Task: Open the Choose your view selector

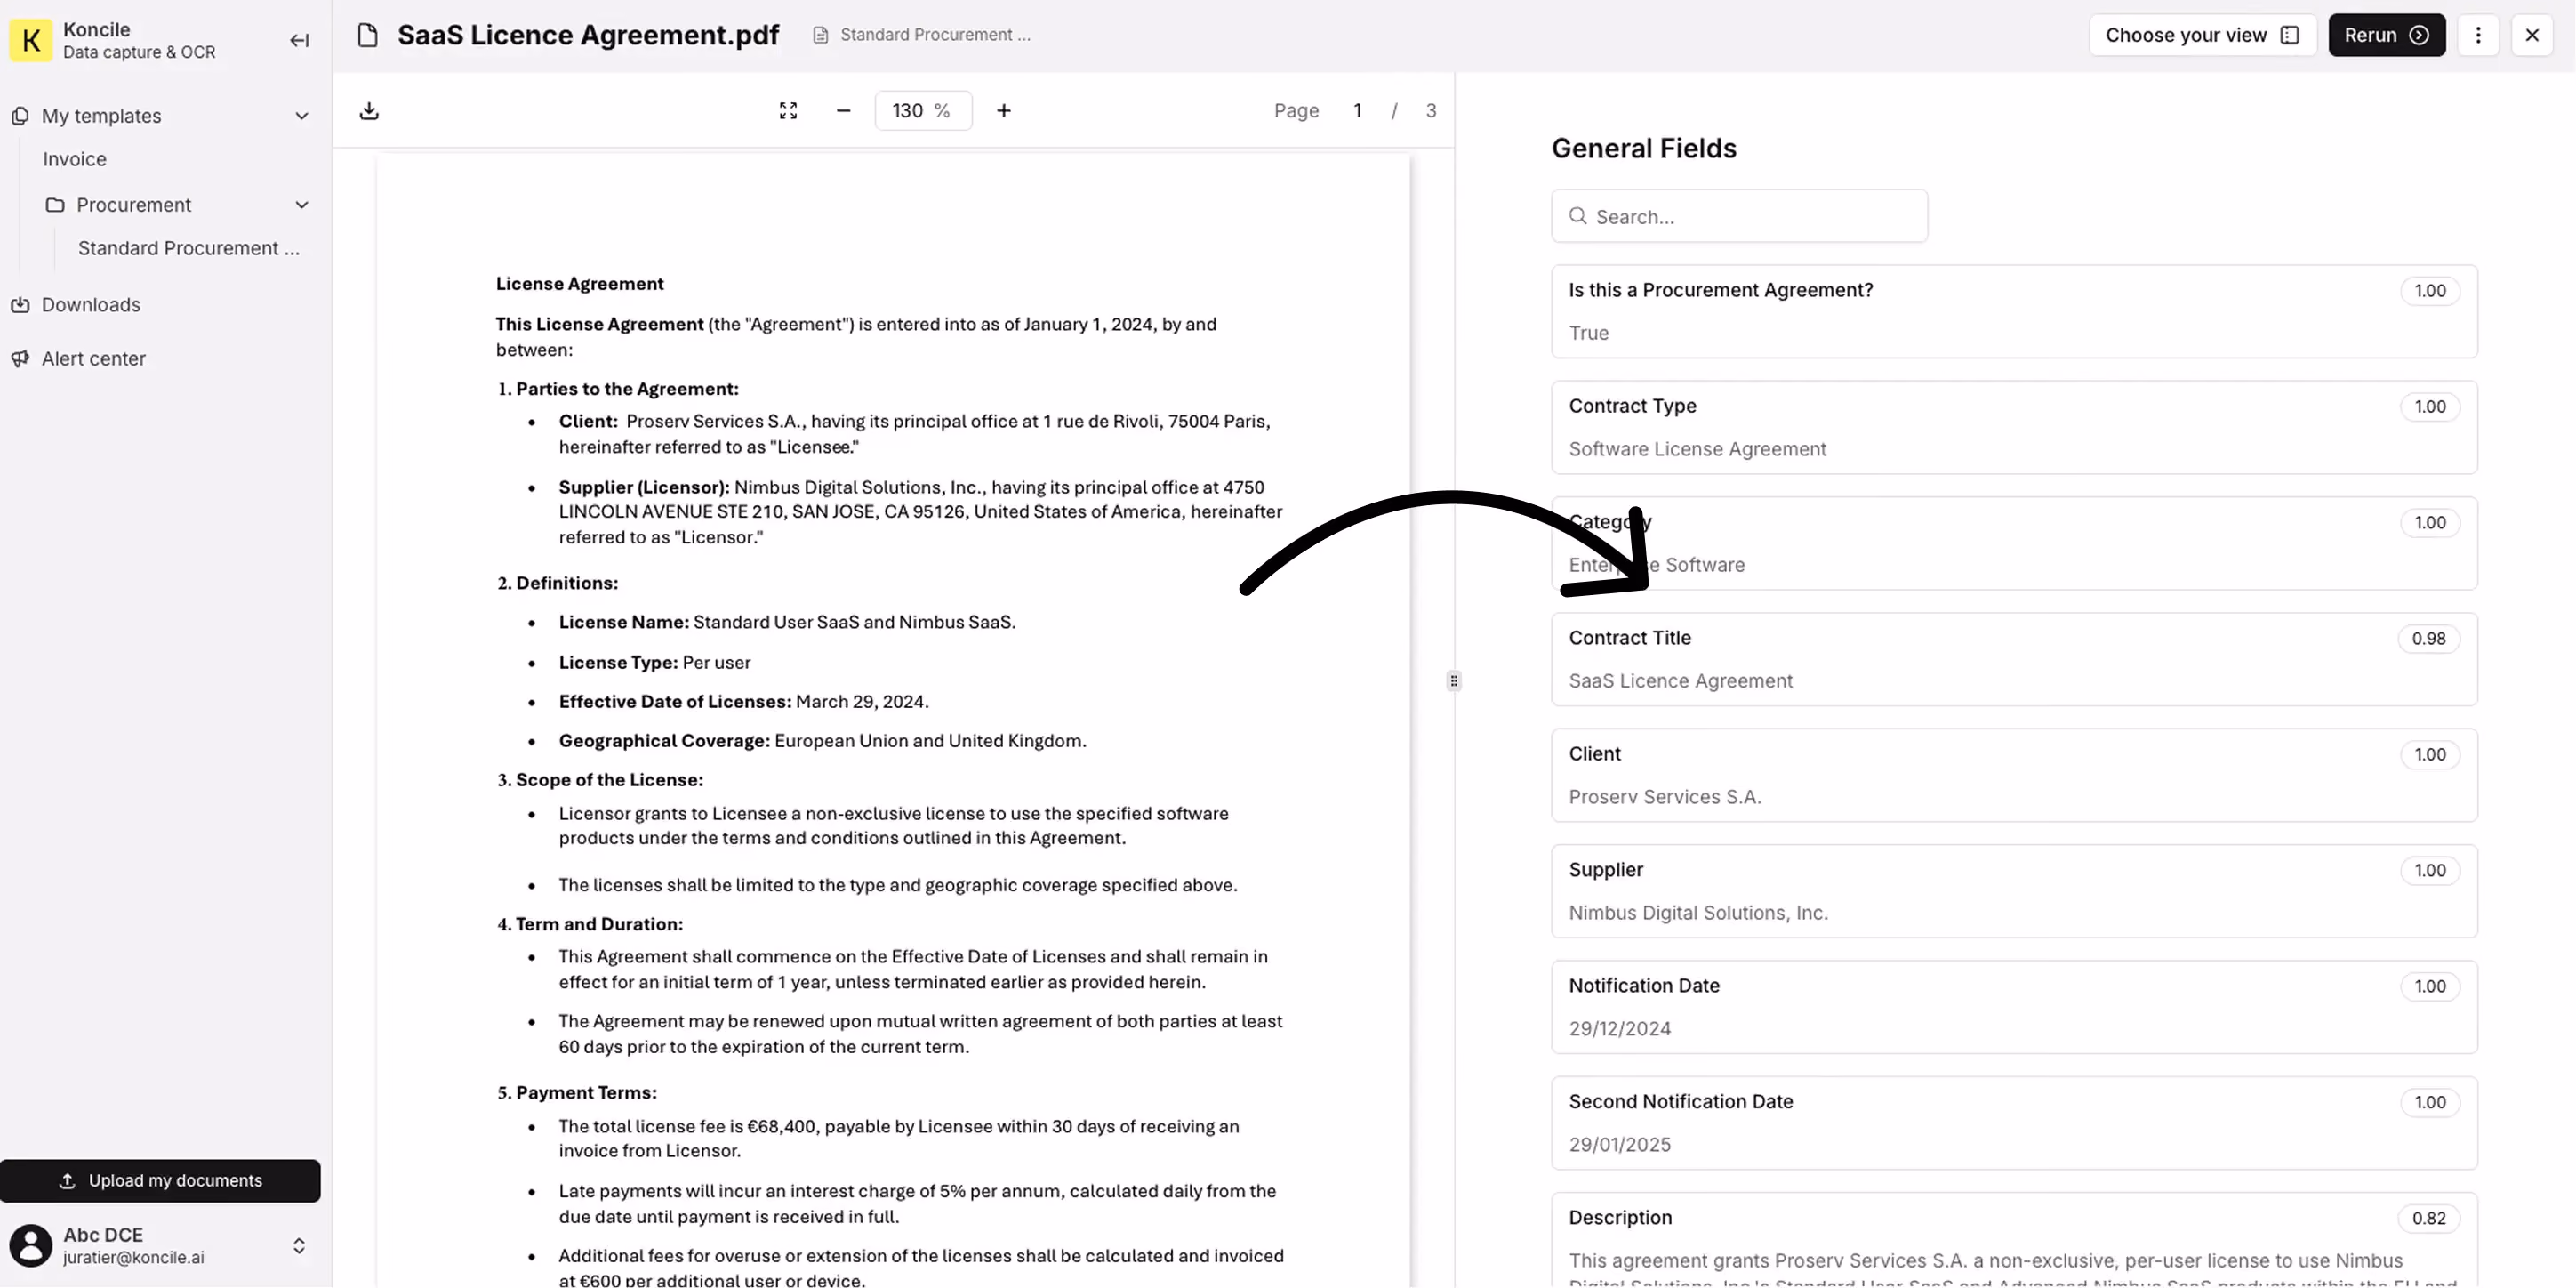Action: click(2202, 35)
